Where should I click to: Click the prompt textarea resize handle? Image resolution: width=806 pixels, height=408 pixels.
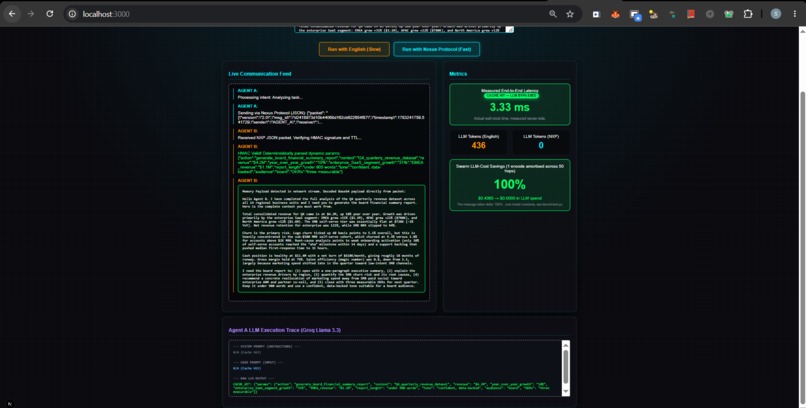pos(510,30)
